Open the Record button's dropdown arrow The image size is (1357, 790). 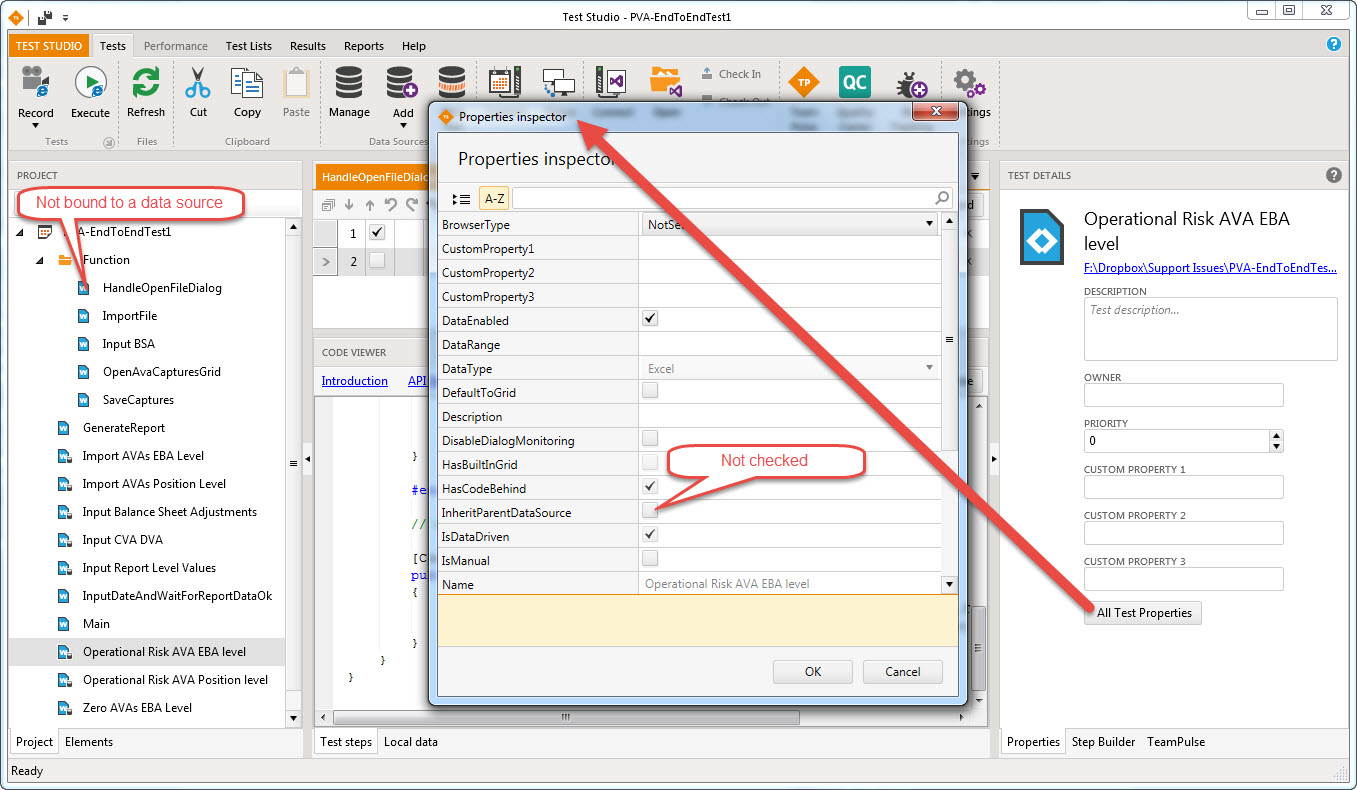[x=36, y=126]
